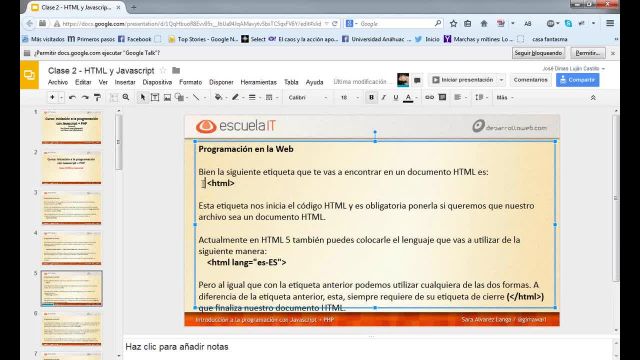Open the shapes tool
This screenshot has height=360, width=640.
point(180,98)
